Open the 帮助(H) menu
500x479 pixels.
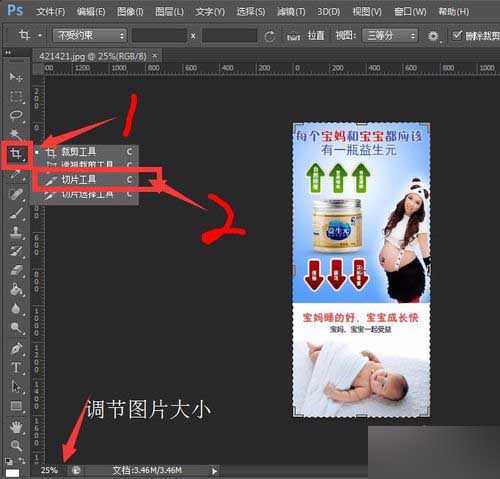point(454,12)
